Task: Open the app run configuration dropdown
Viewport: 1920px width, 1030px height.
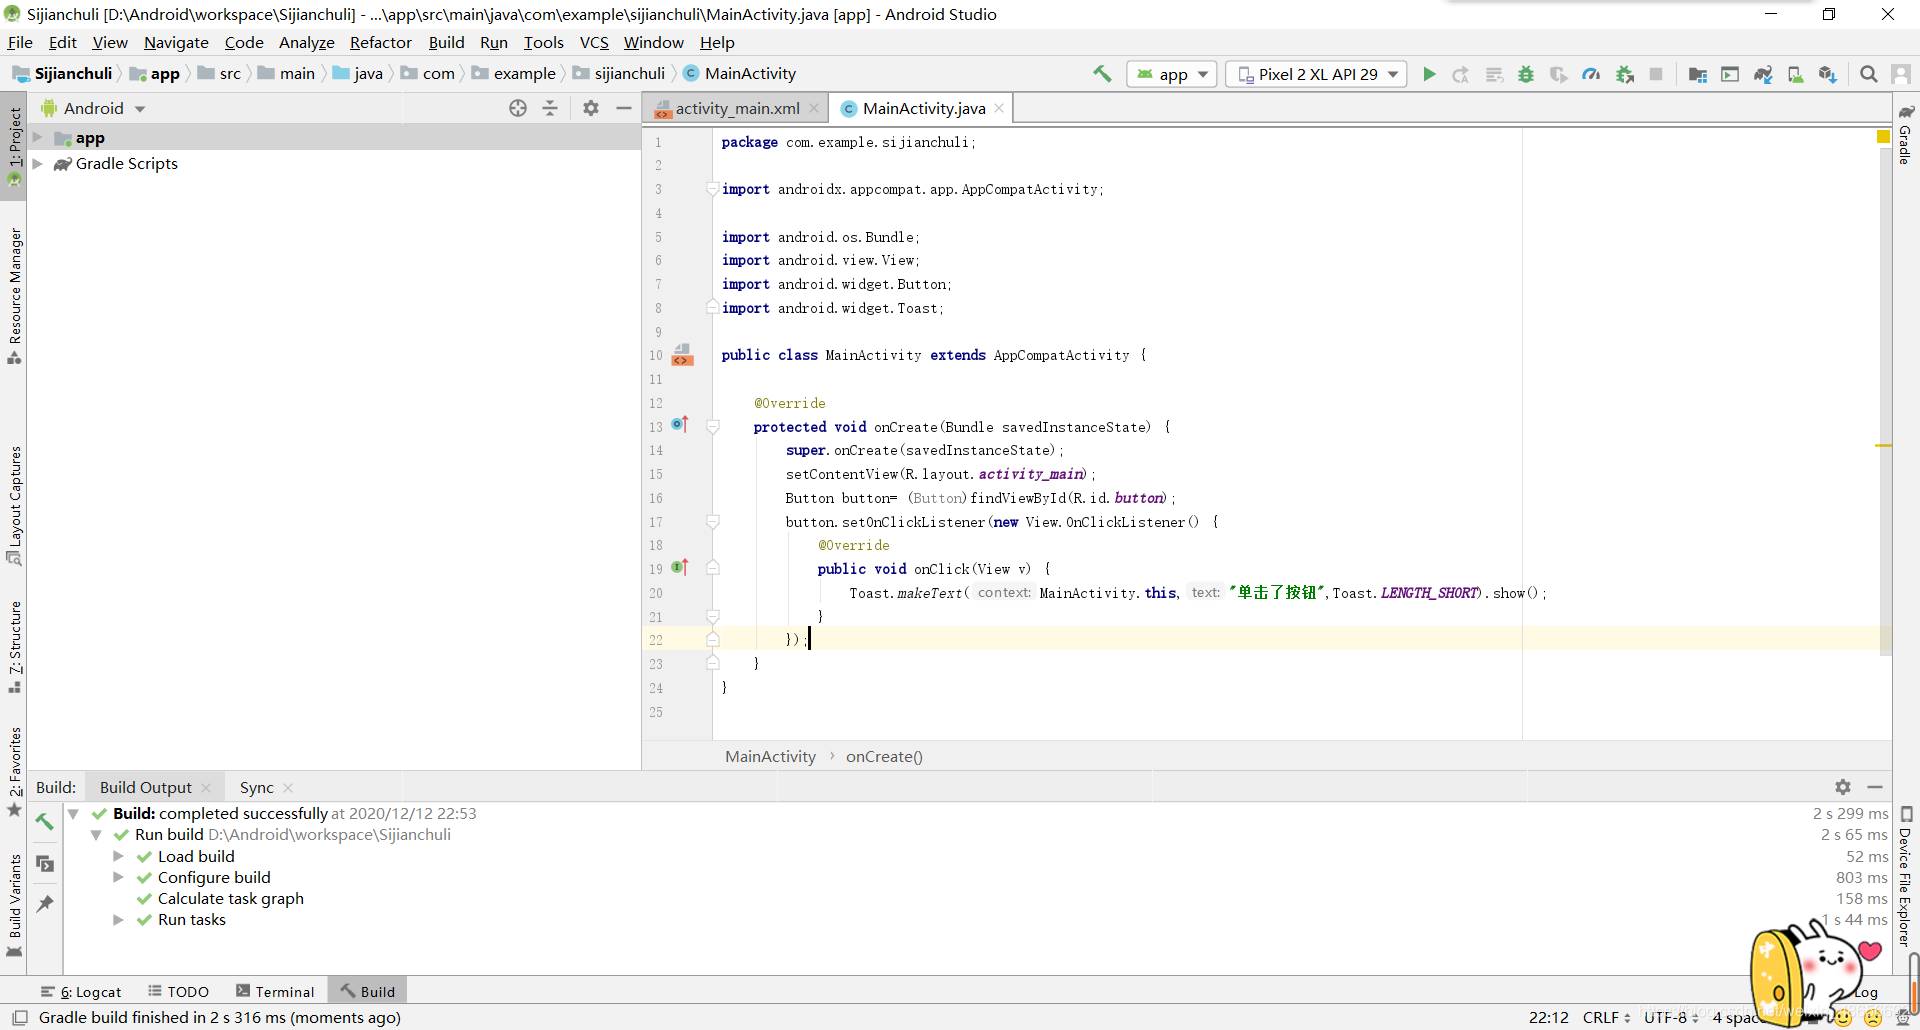Action: tap(1173, 74)
